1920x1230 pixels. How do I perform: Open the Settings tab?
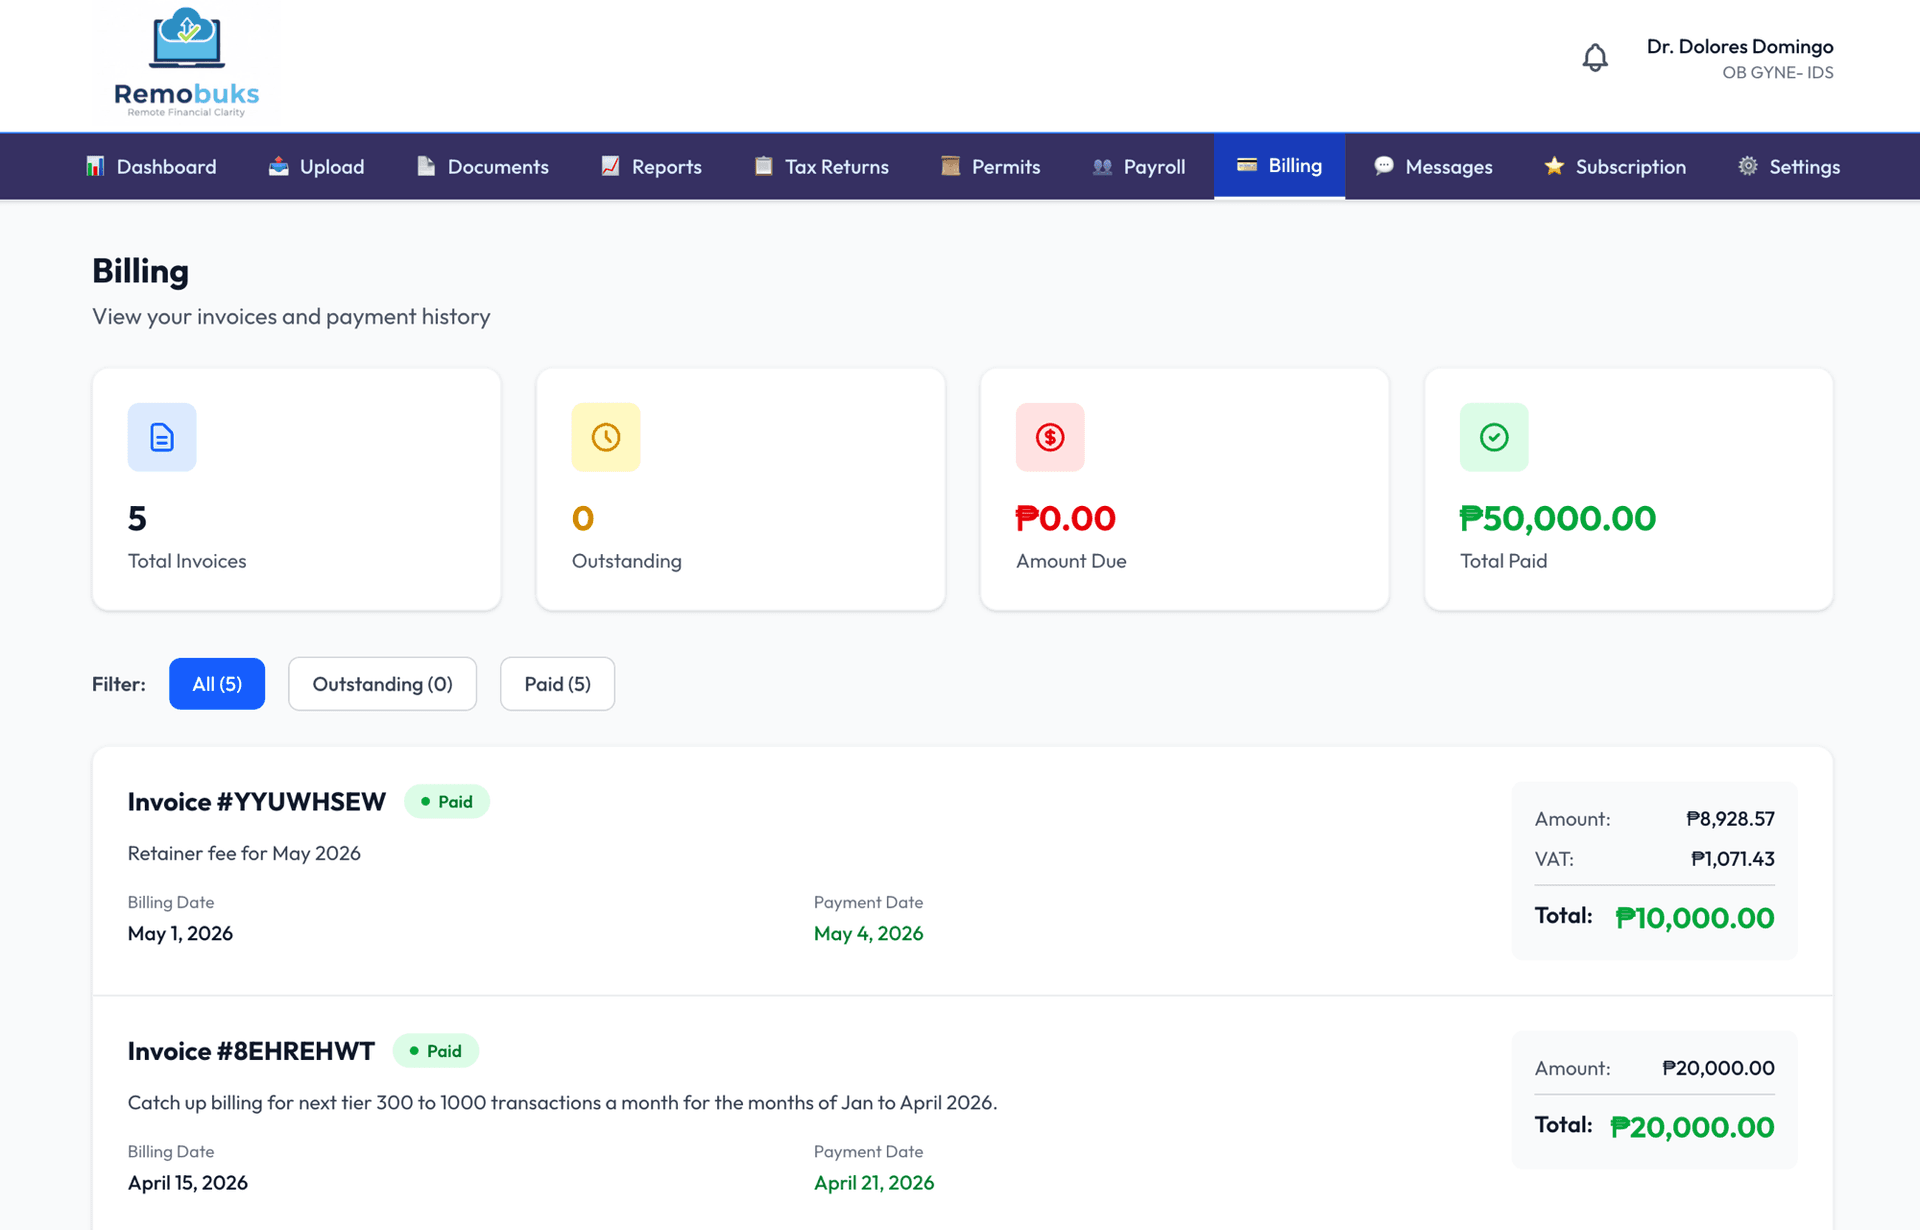tap(1789, 166)
